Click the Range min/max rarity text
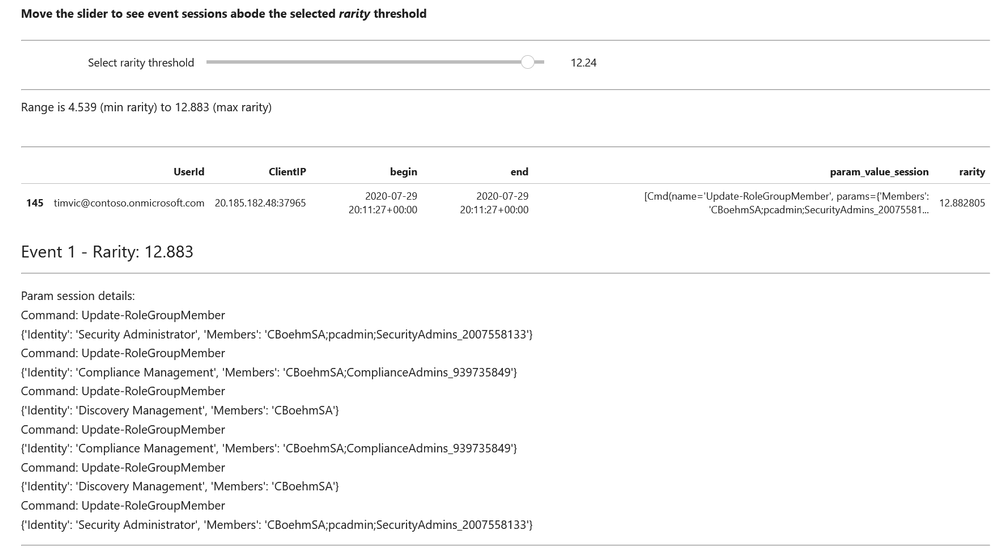This screenshot has width=999, height=556. click(x=146, y=107)
